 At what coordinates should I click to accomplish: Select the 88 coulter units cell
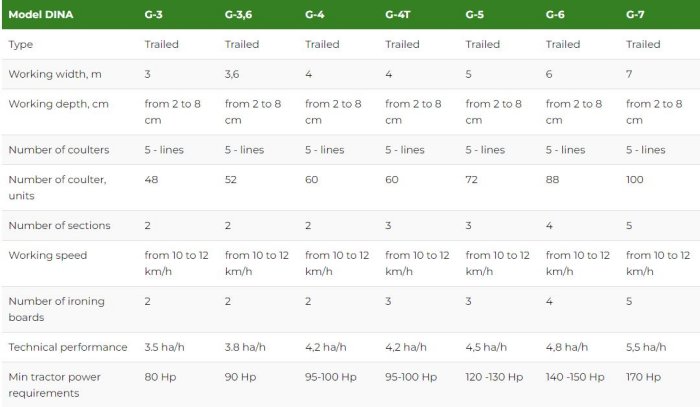(553, 179)
